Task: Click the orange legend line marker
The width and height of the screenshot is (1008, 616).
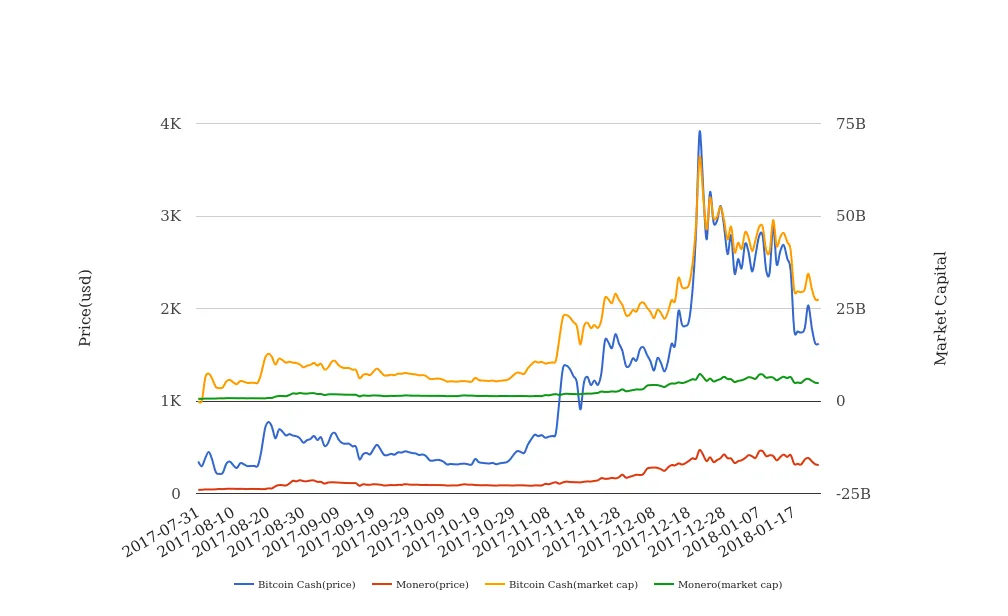Action: (493, 584)
